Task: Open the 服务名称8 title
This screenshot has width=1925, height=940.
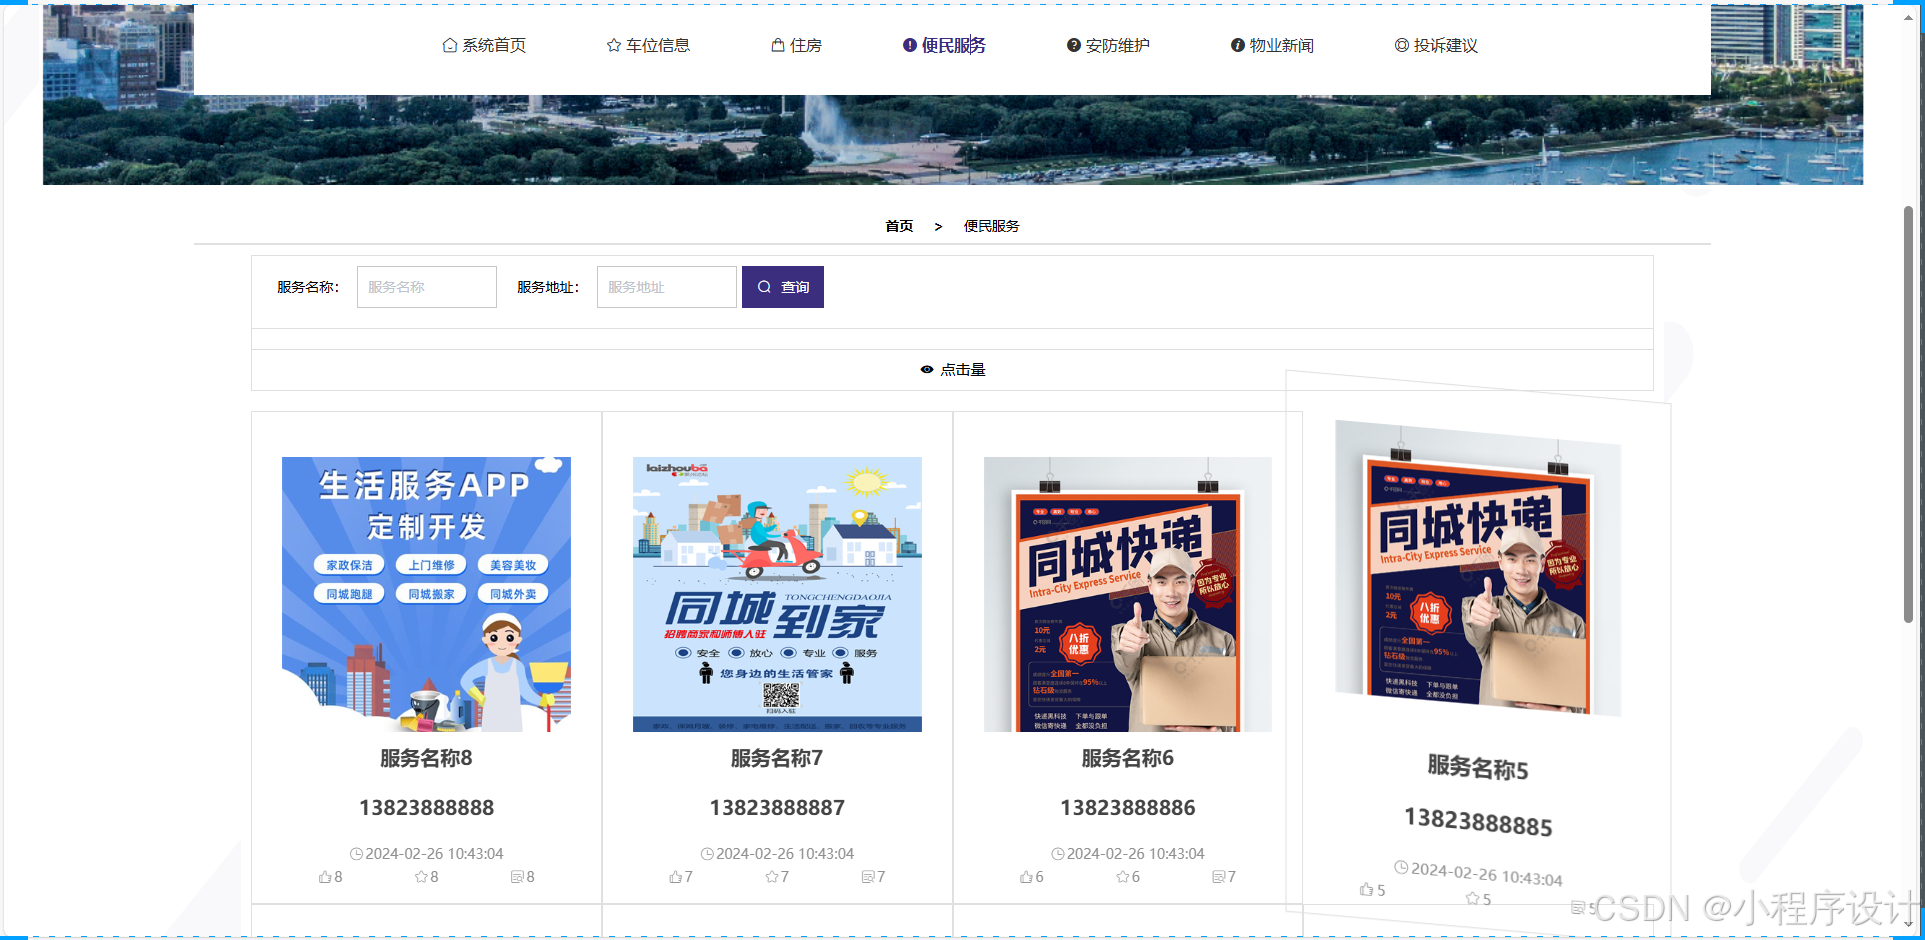Action: point(426,759)
